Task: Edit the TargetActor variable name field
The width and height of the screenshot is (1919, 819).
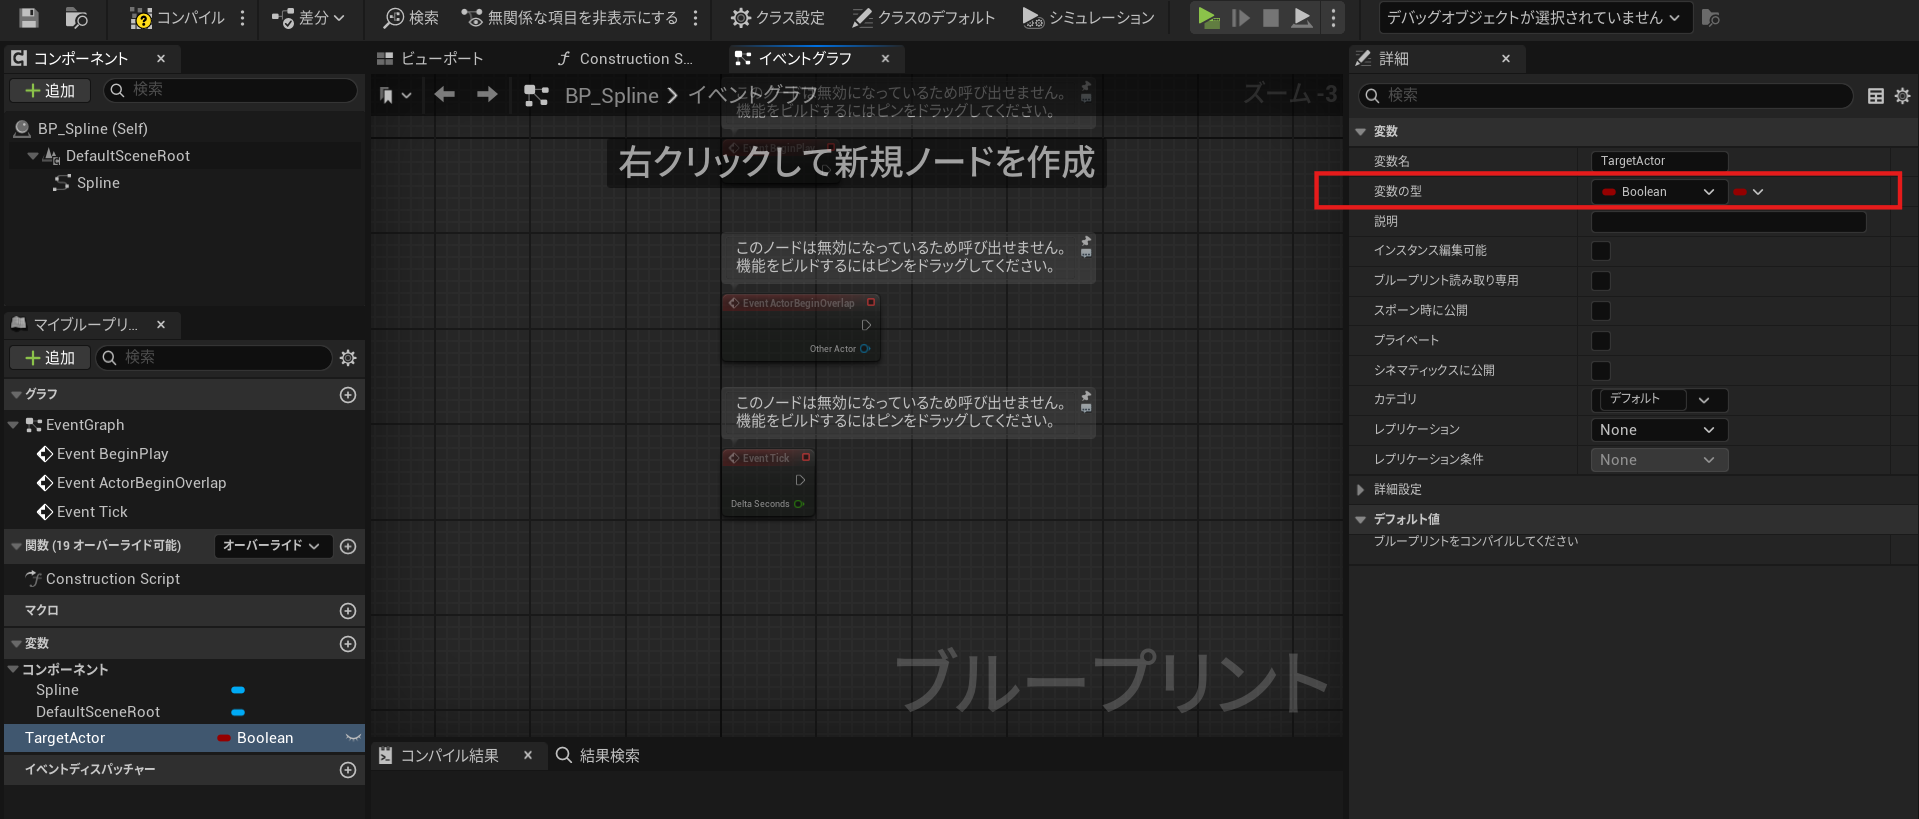Action: 1660,161
